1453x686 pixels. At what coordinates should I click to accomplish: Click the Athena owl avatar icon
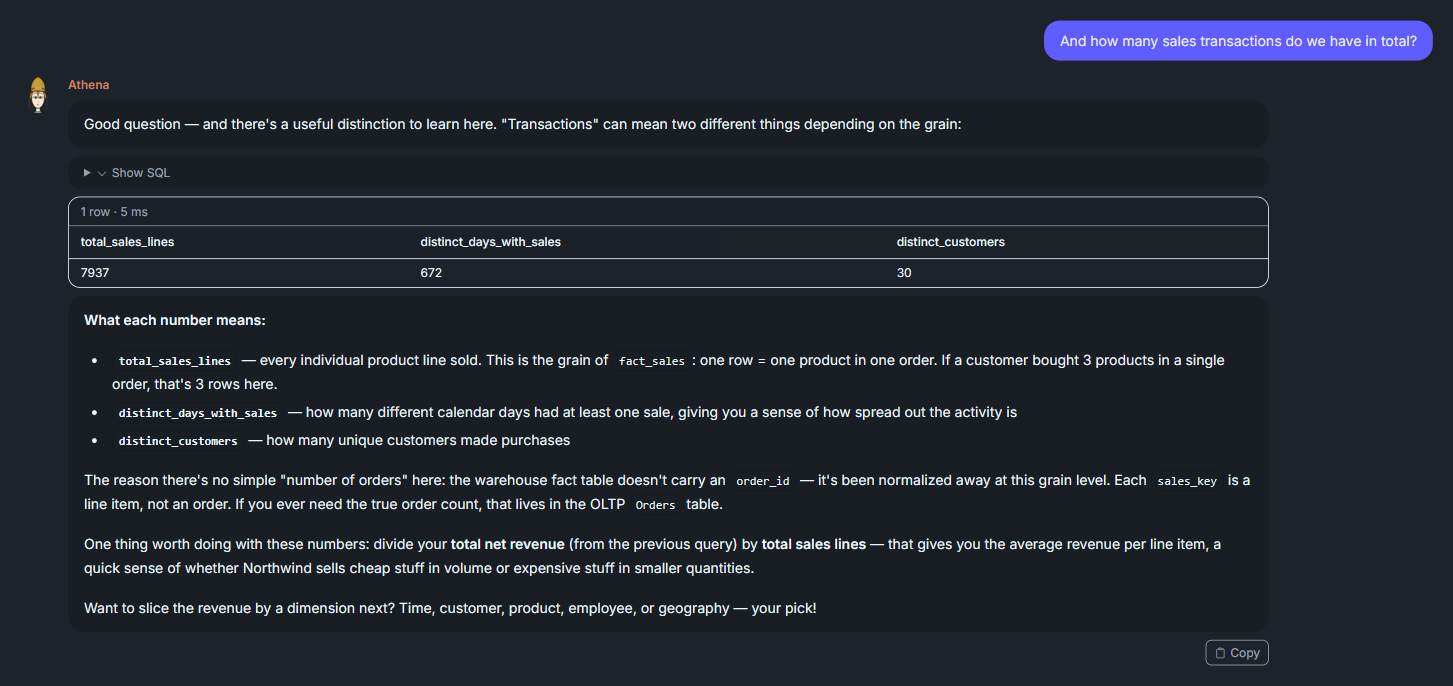[x=38, y=95]
